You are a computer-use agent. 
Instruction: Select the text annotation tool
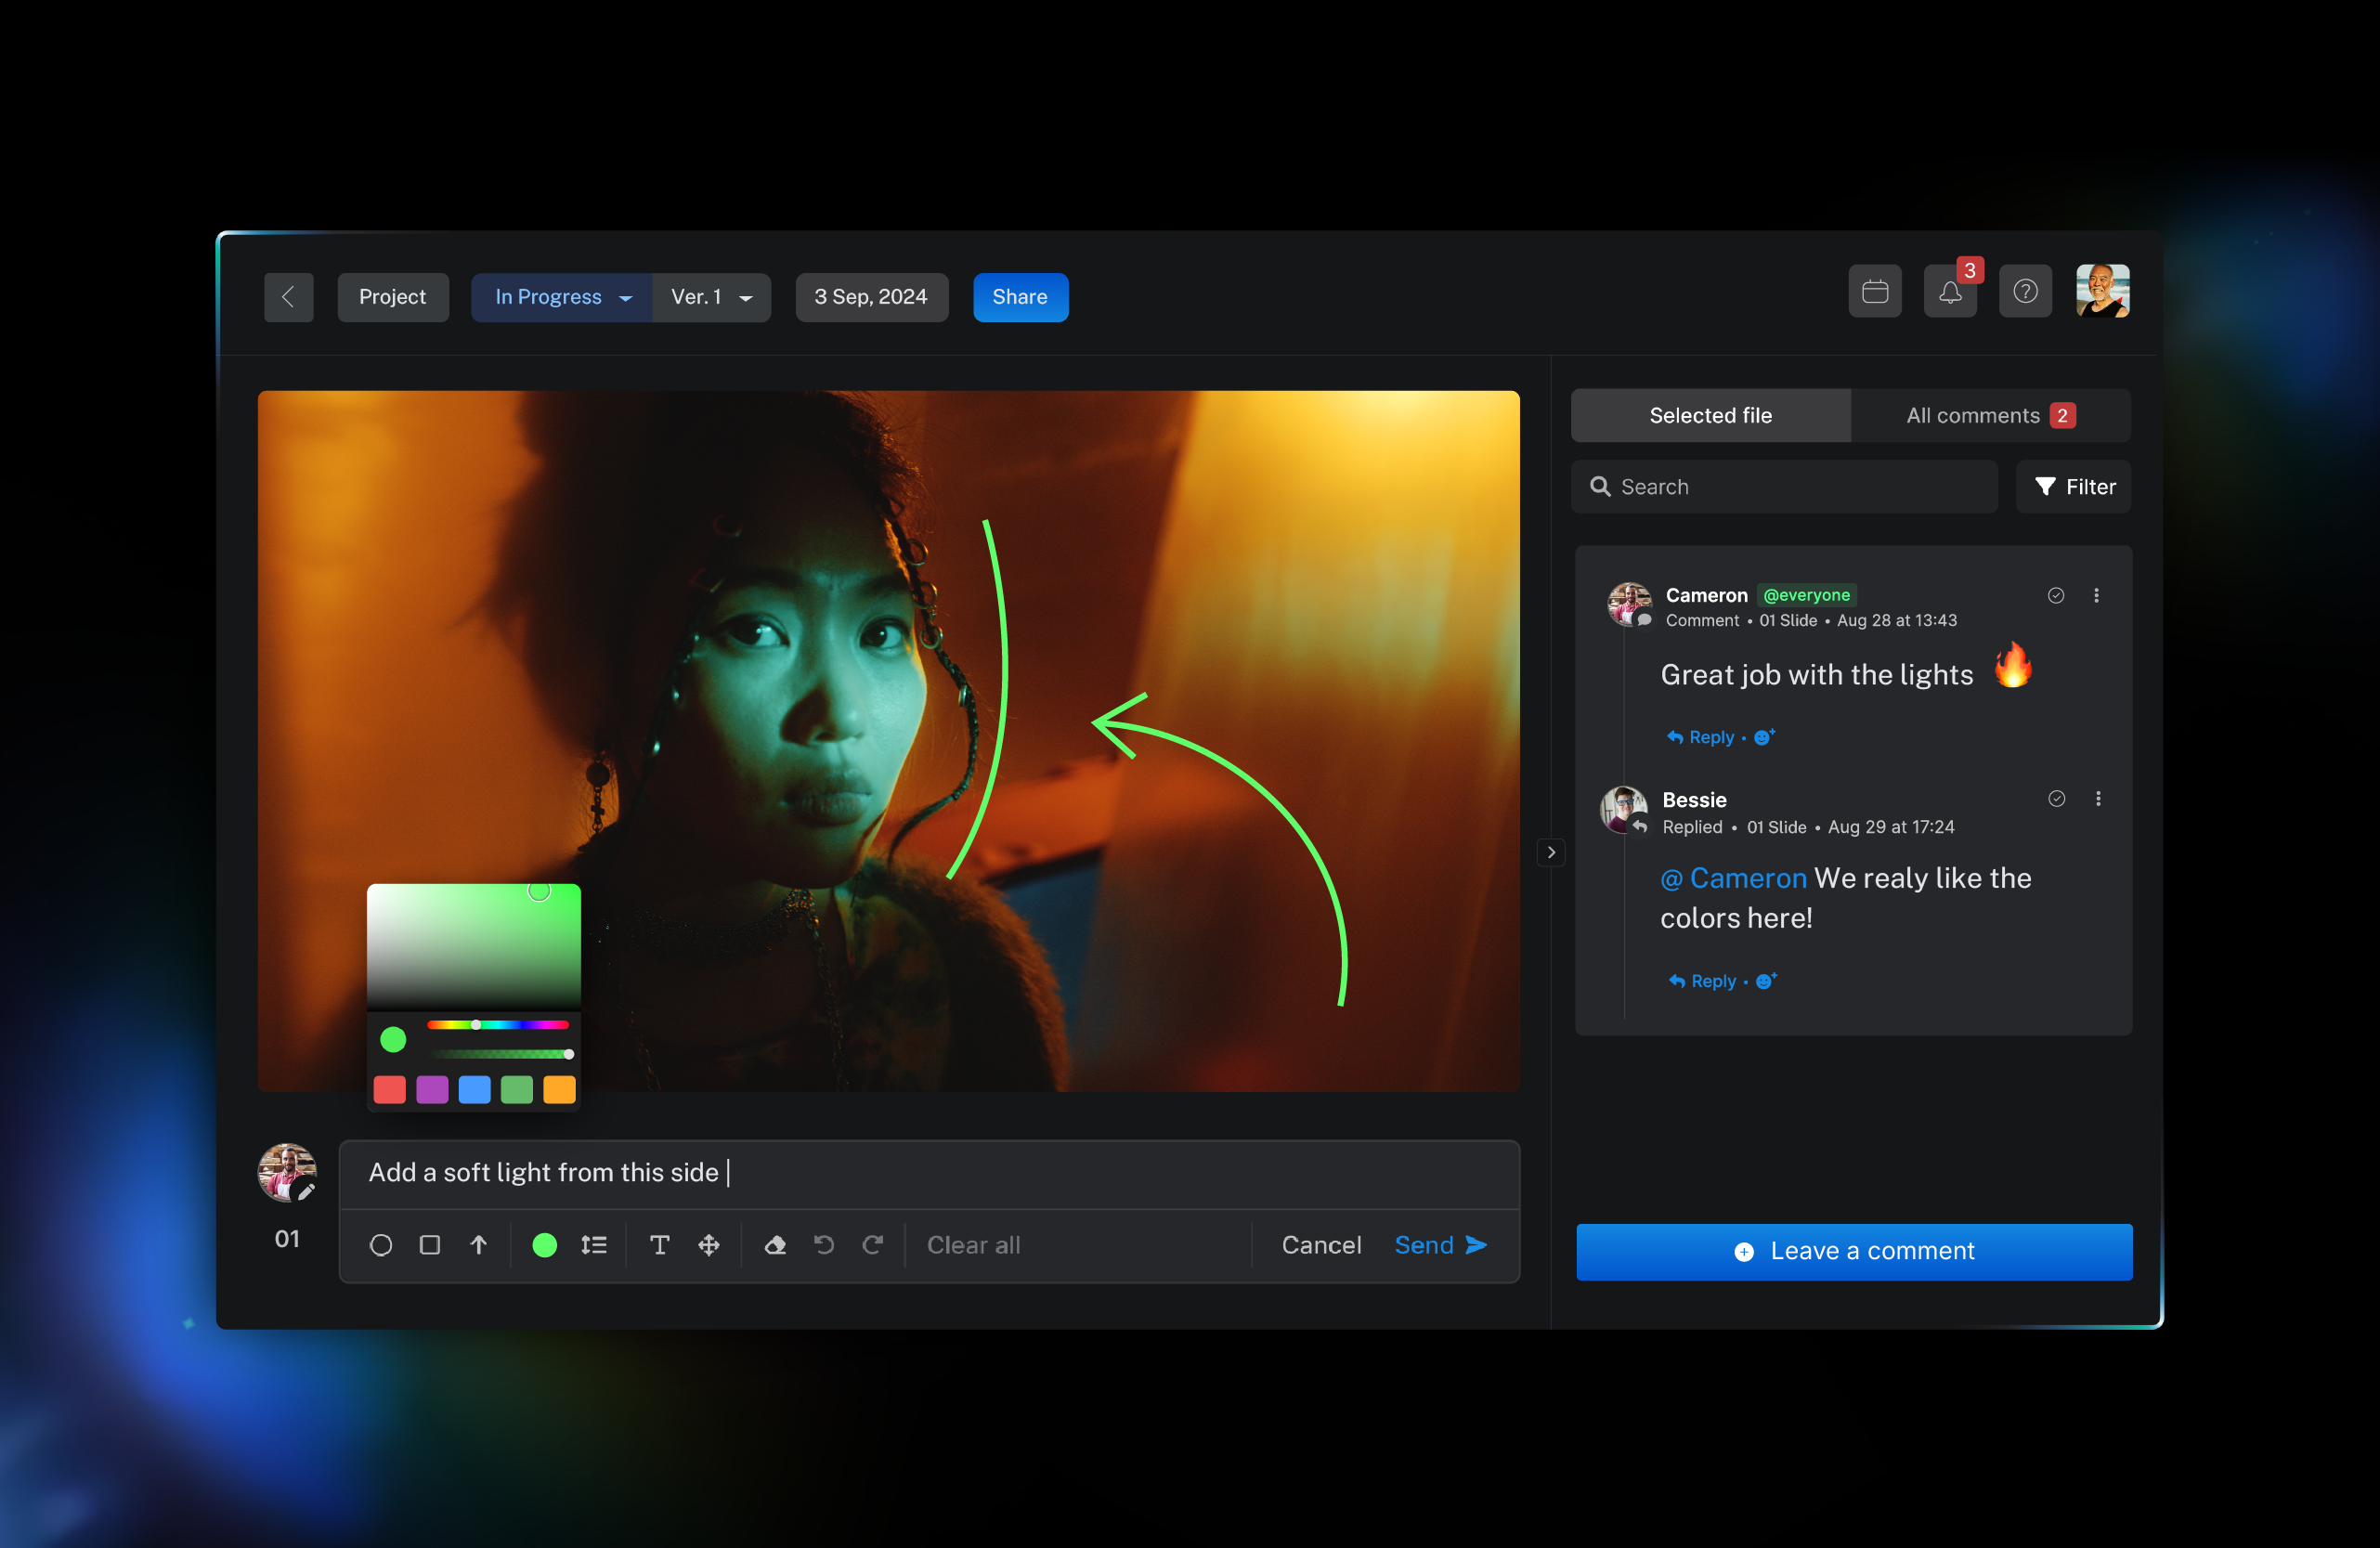(659, 1244)
